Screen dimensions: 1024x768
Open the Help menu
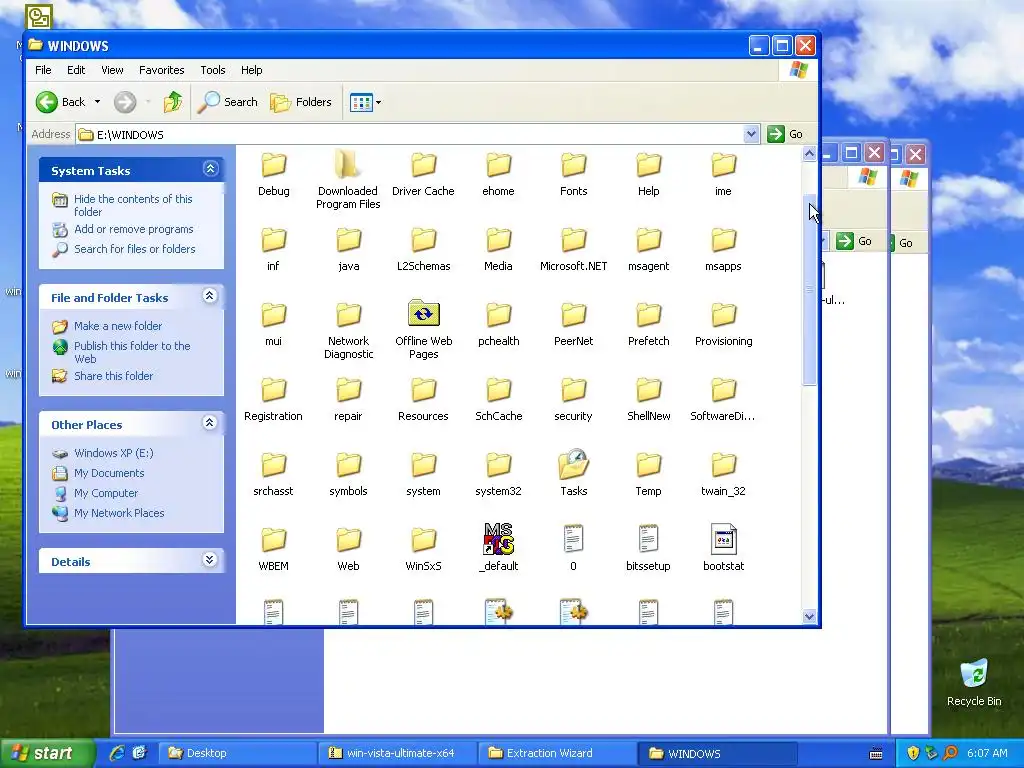(x=251, y=70)
